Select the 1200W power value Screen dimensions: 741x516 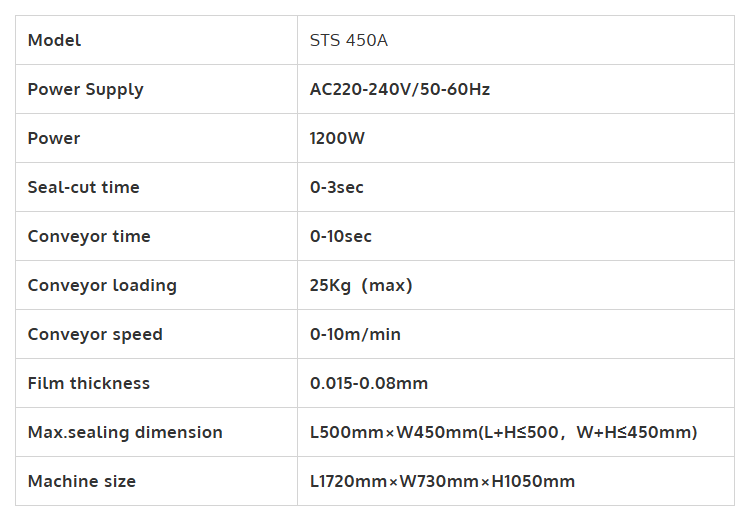tap(338, 139)
